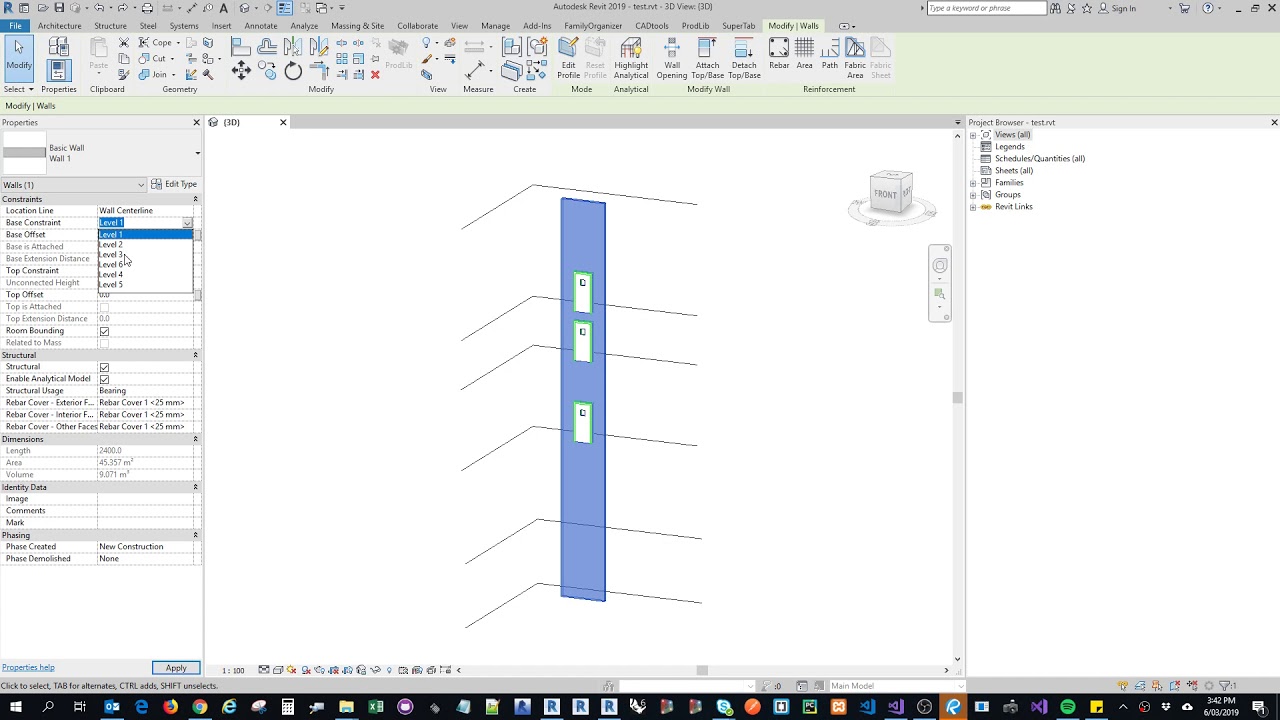Screen dimensions: 1280x720
Task: Select Sheets (all) in Project Browser
Action: (x=1013, y=171)
